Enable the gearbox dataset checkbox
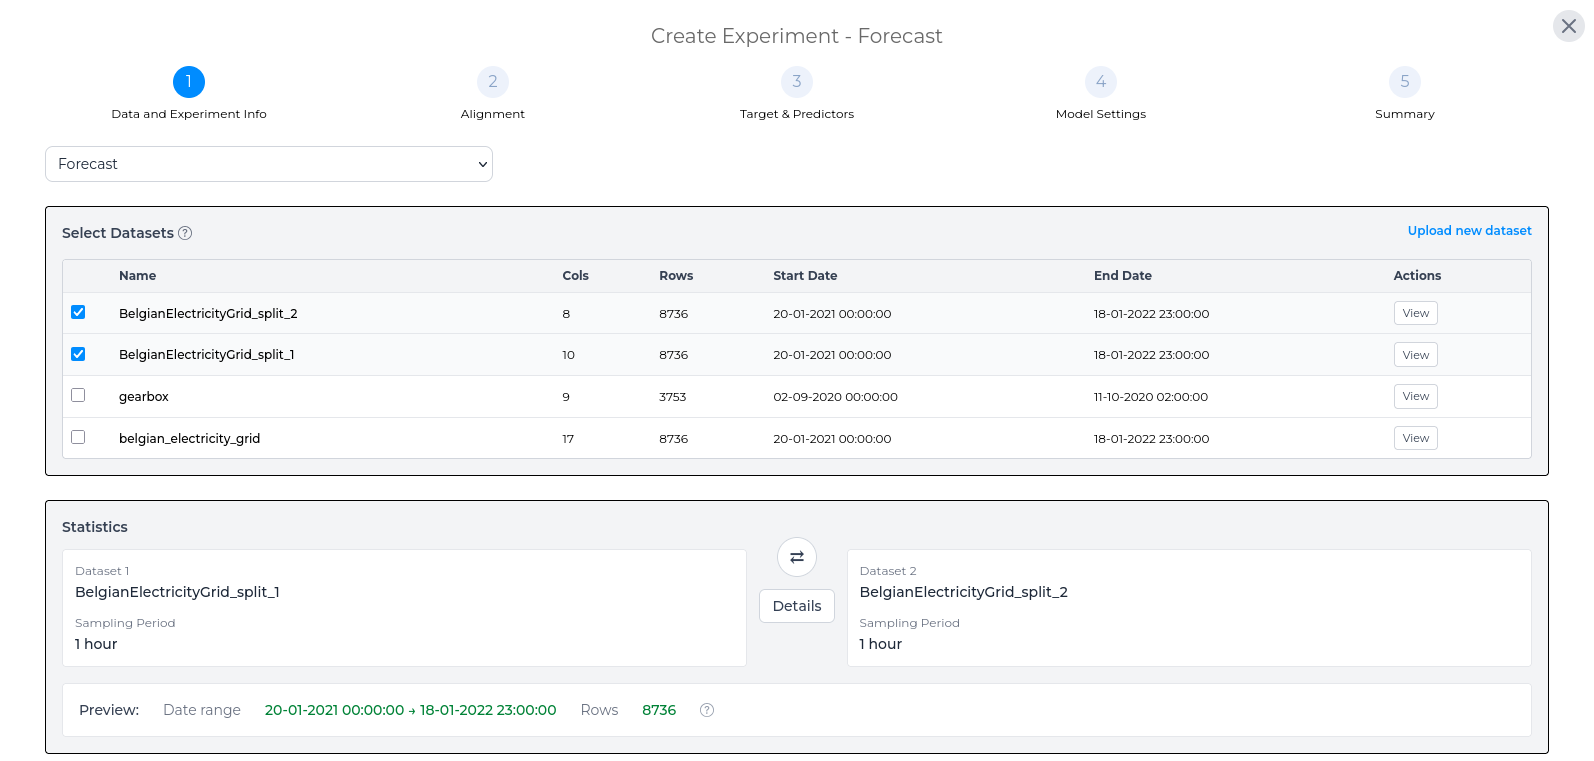Image resolution: width=1594 pixels, height=761 pixels. click(78, 395)
